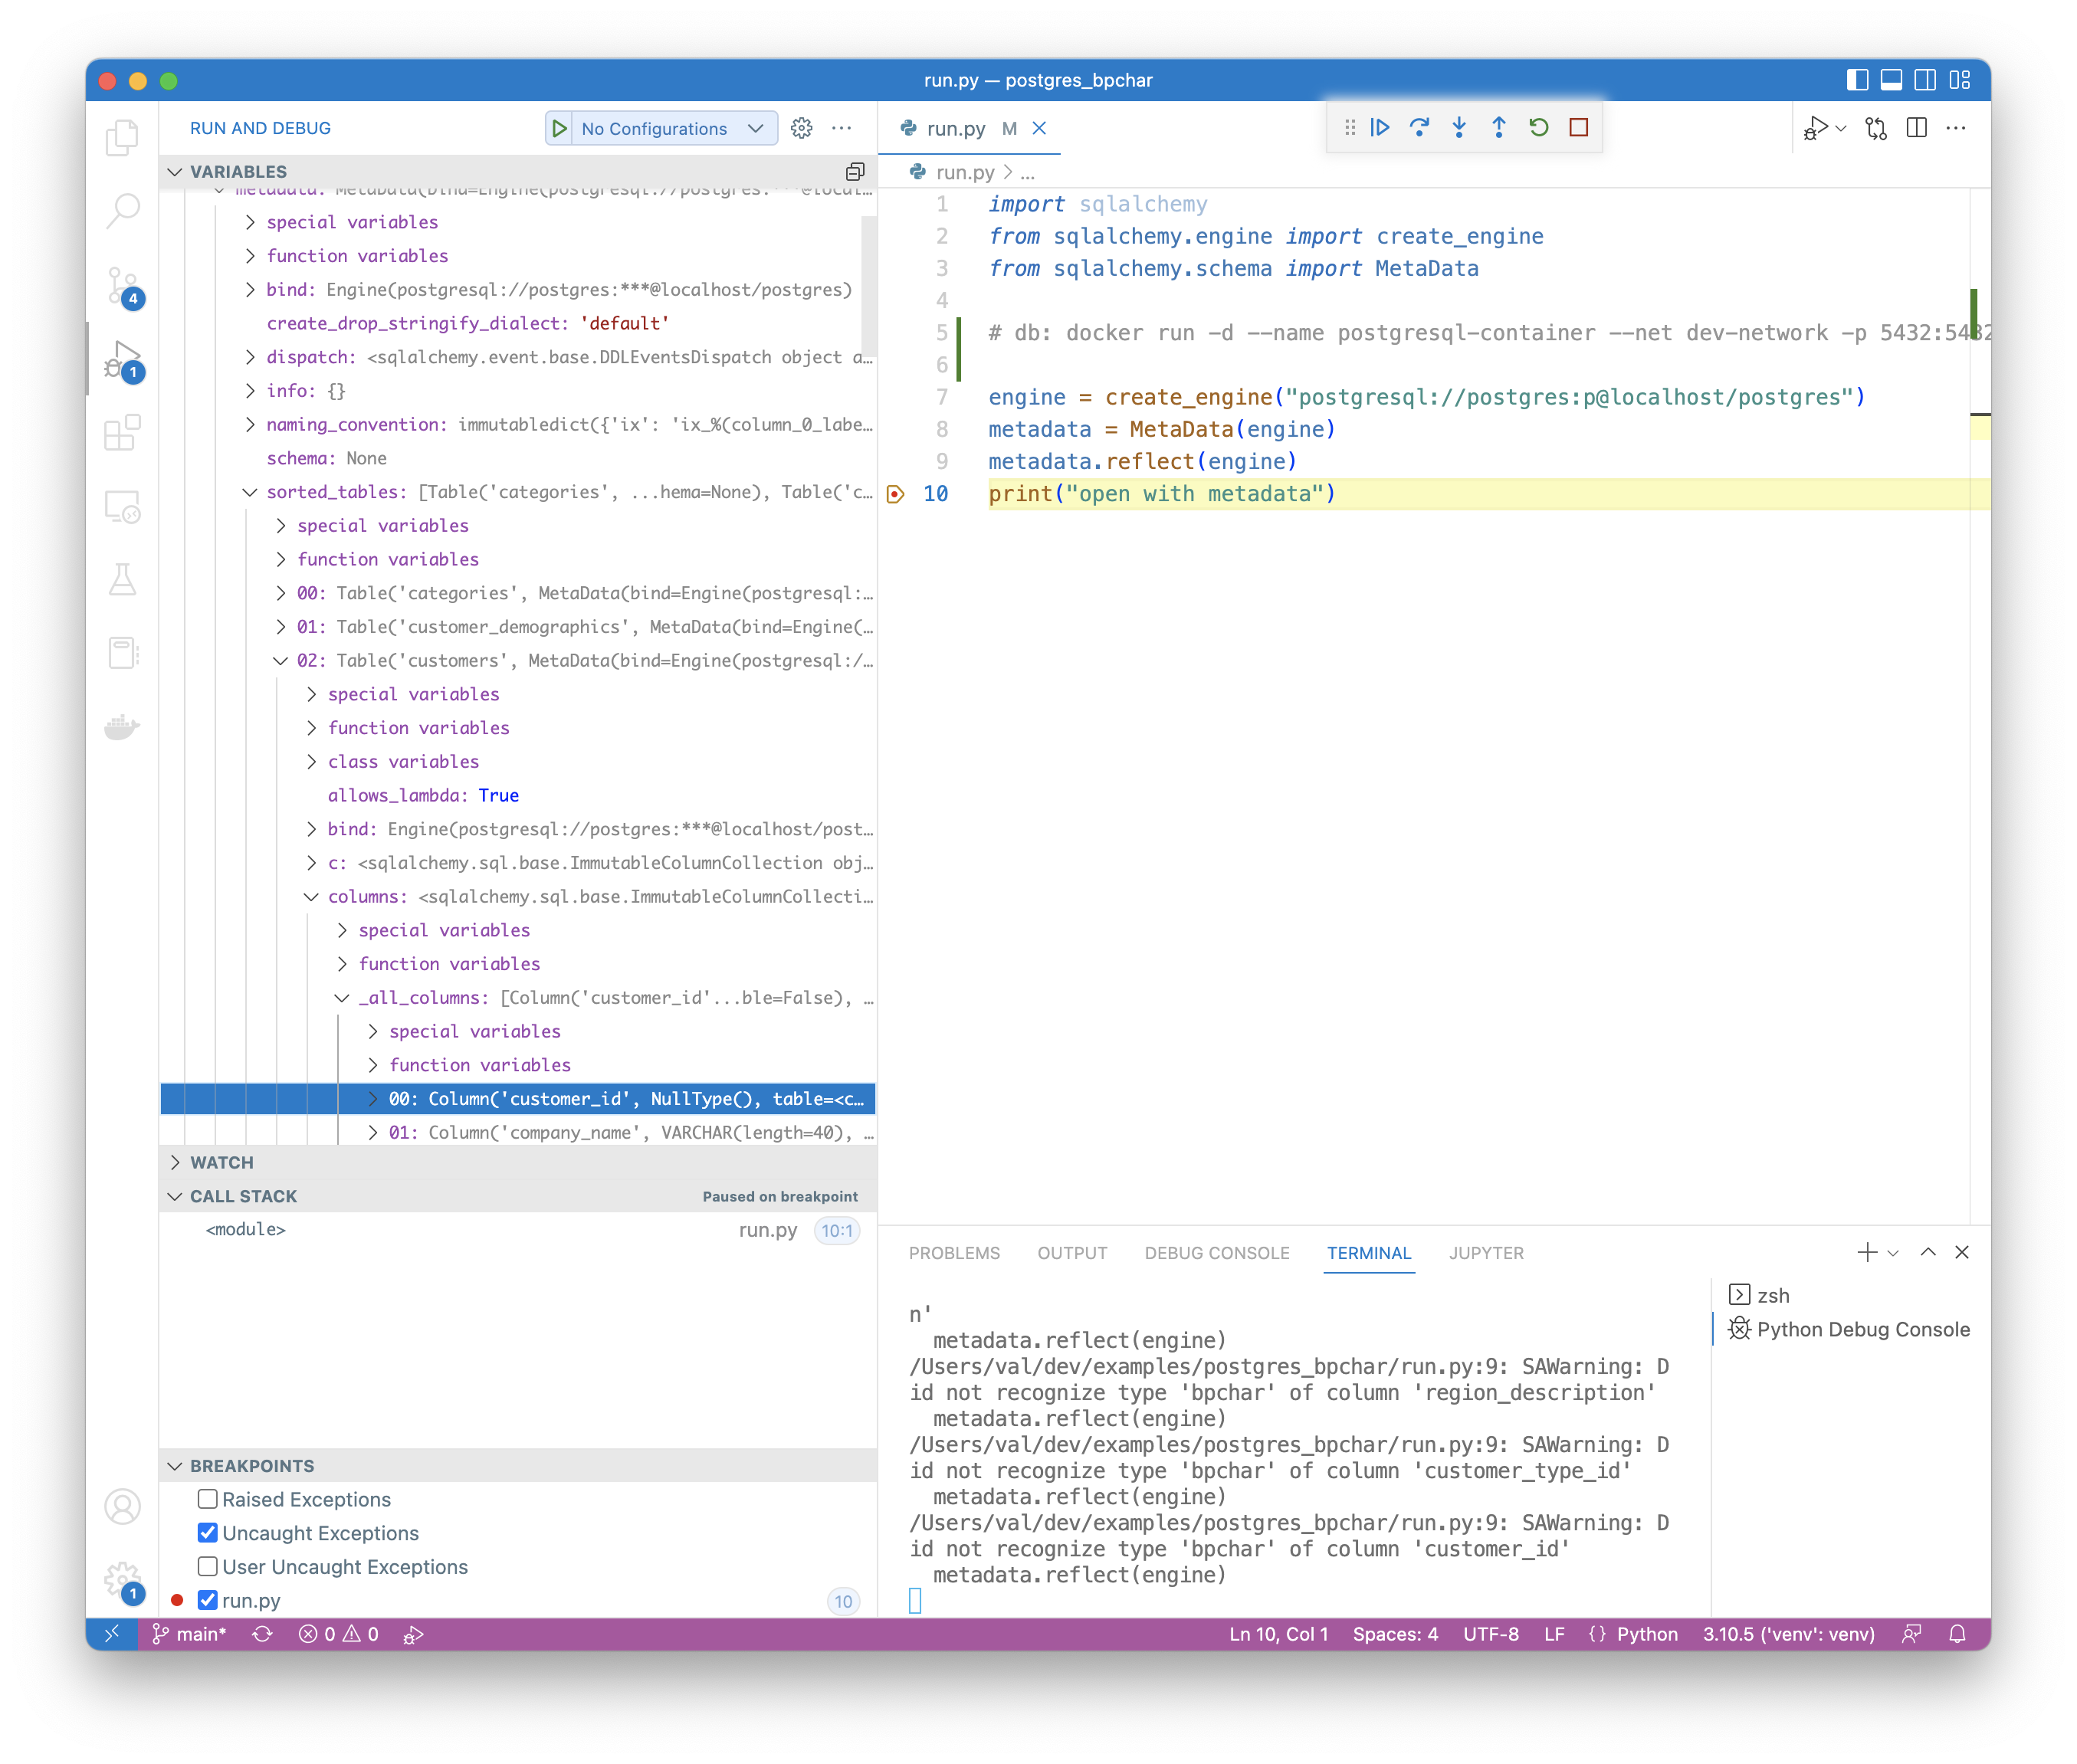2077x1764 pixels.
Task: Click the Step Into debug arrow
Action: click(1459, 127)
